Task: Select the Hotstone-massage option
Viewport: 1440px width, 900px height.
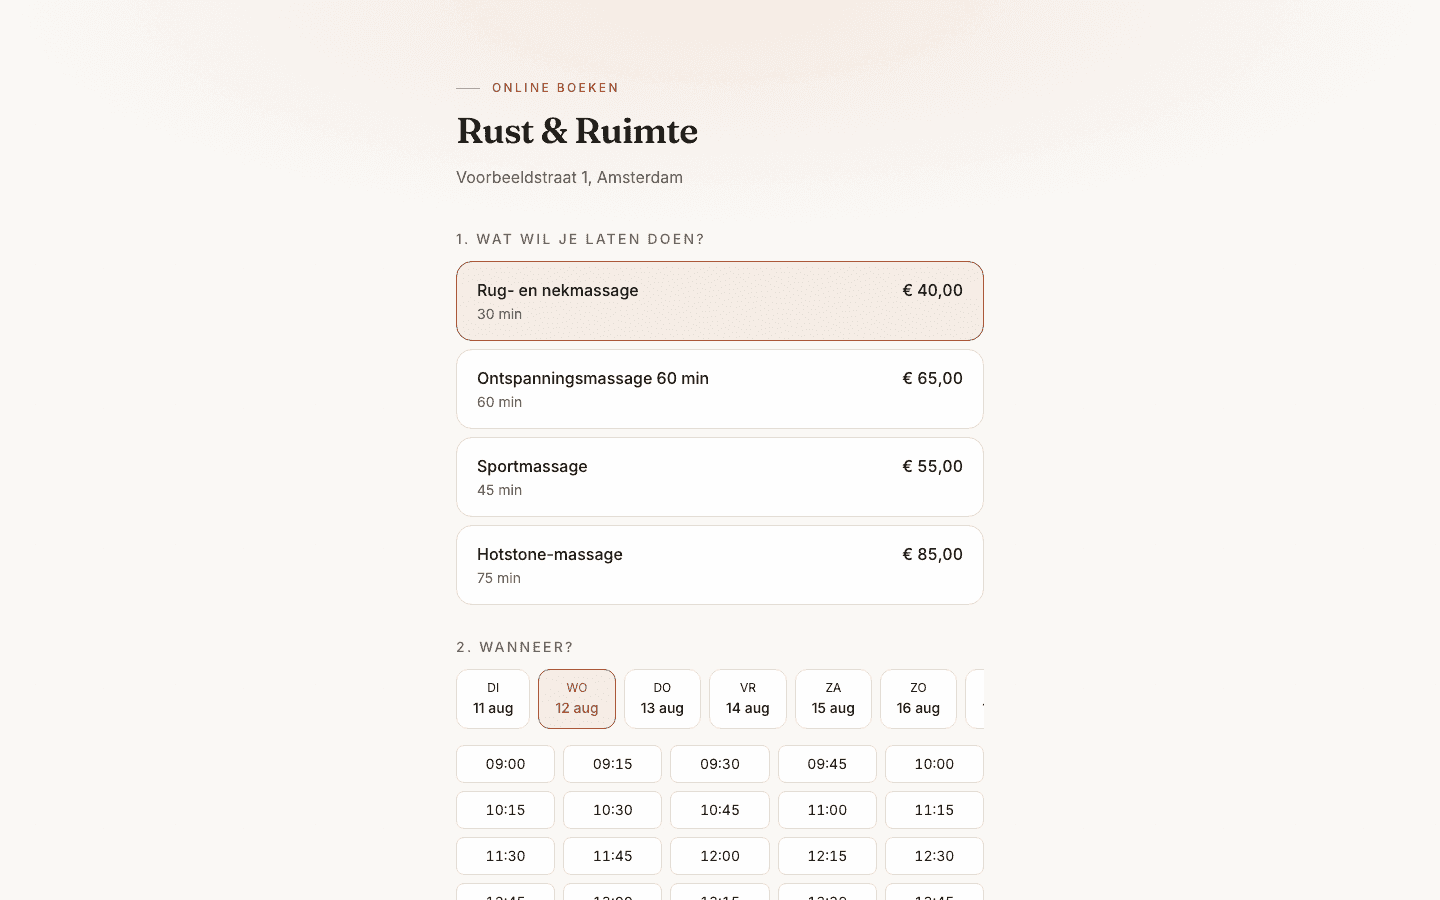Action: [720, 565]
